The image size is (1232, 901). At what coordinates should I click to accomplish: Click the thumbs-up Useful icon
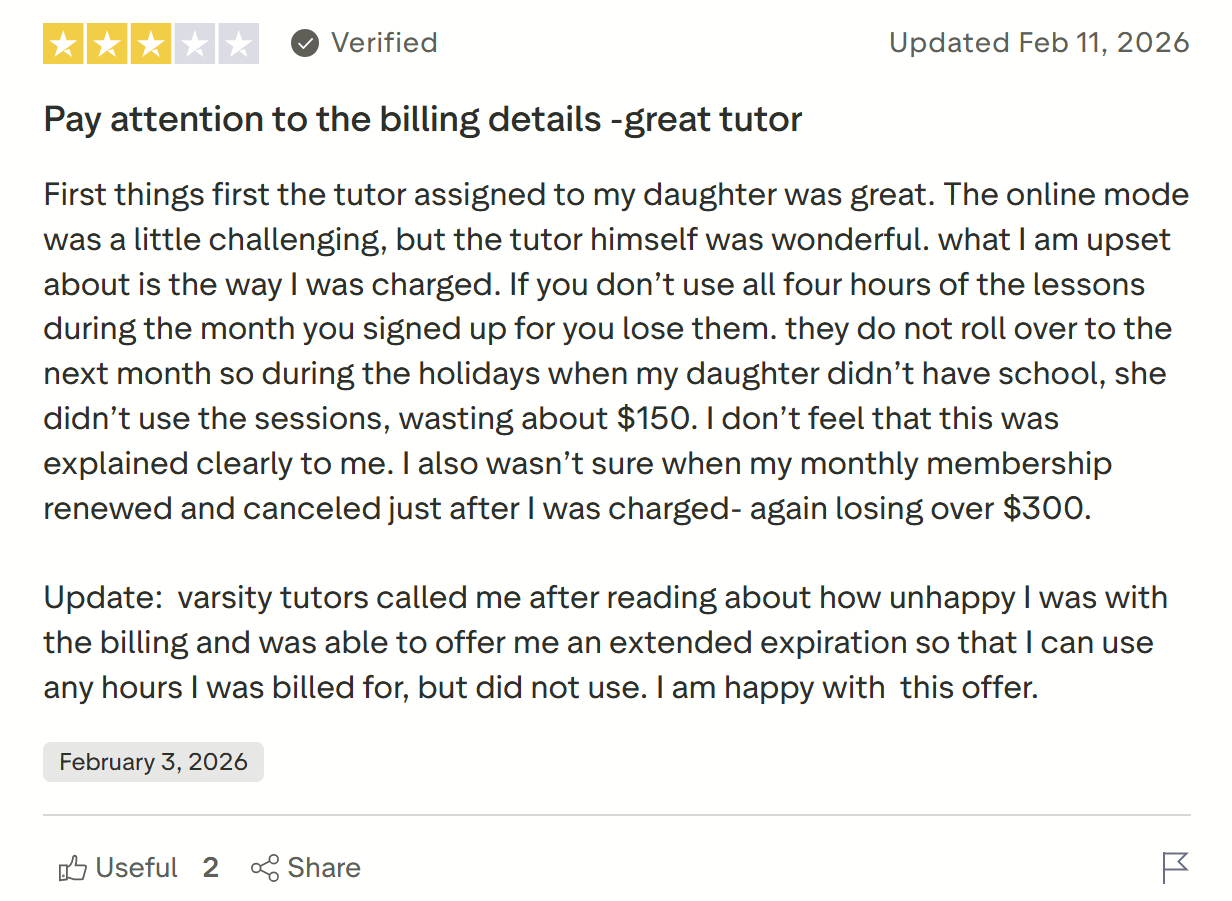pos(71,868)
